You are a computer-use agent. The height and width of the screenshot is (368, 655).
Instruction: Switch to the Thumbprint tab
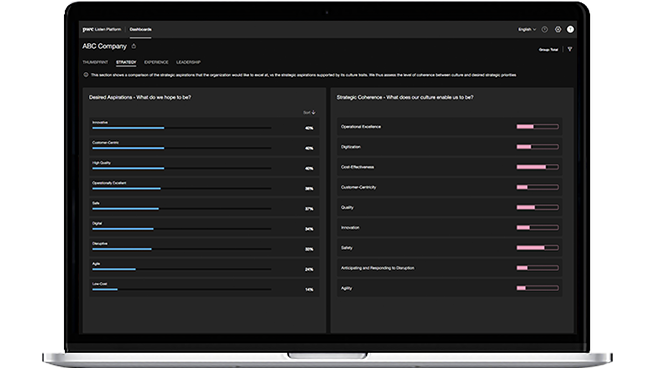[95, 62]
